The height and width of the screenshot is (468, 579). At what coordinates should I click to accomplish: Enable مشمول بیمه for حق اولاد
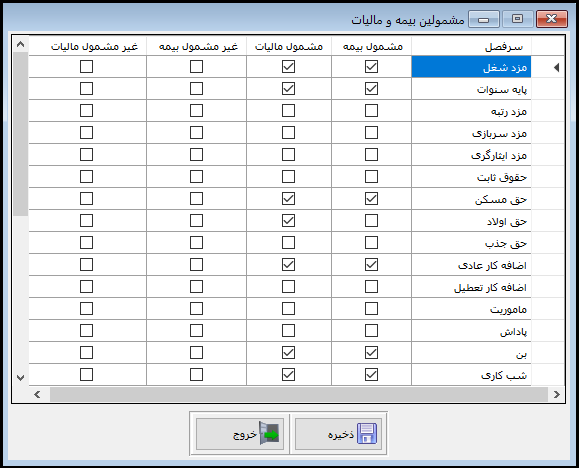(x=371, y=221)
